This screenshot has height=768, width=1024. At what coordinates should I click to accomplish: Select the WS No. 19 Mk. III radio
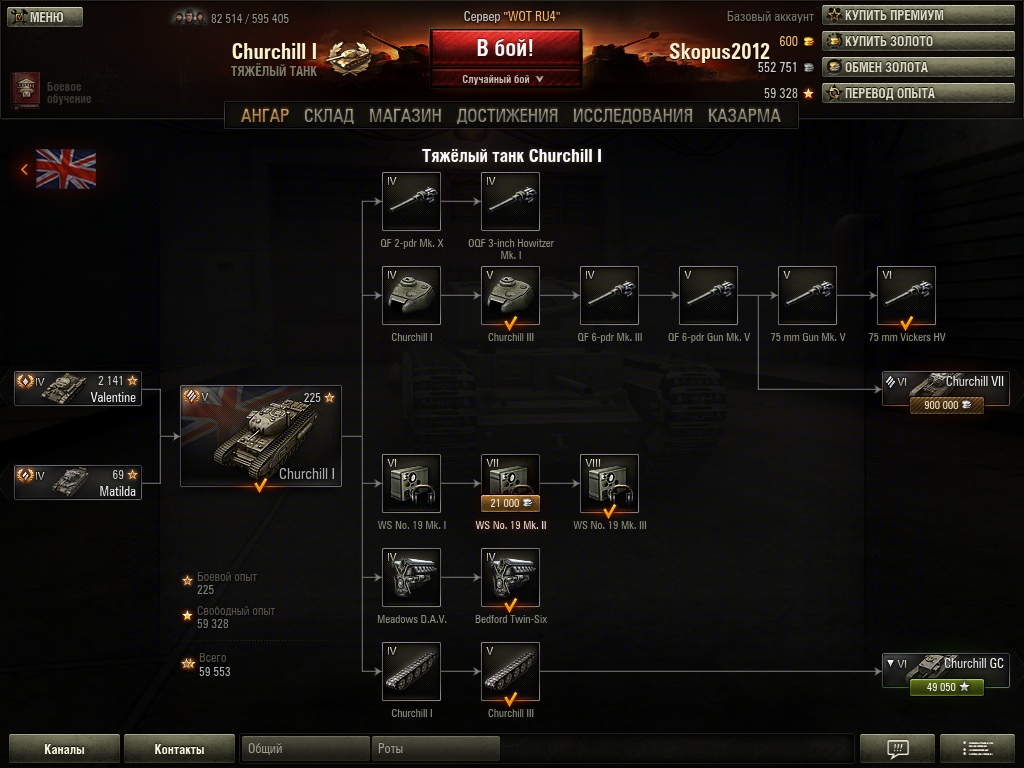tap(609, 483)
